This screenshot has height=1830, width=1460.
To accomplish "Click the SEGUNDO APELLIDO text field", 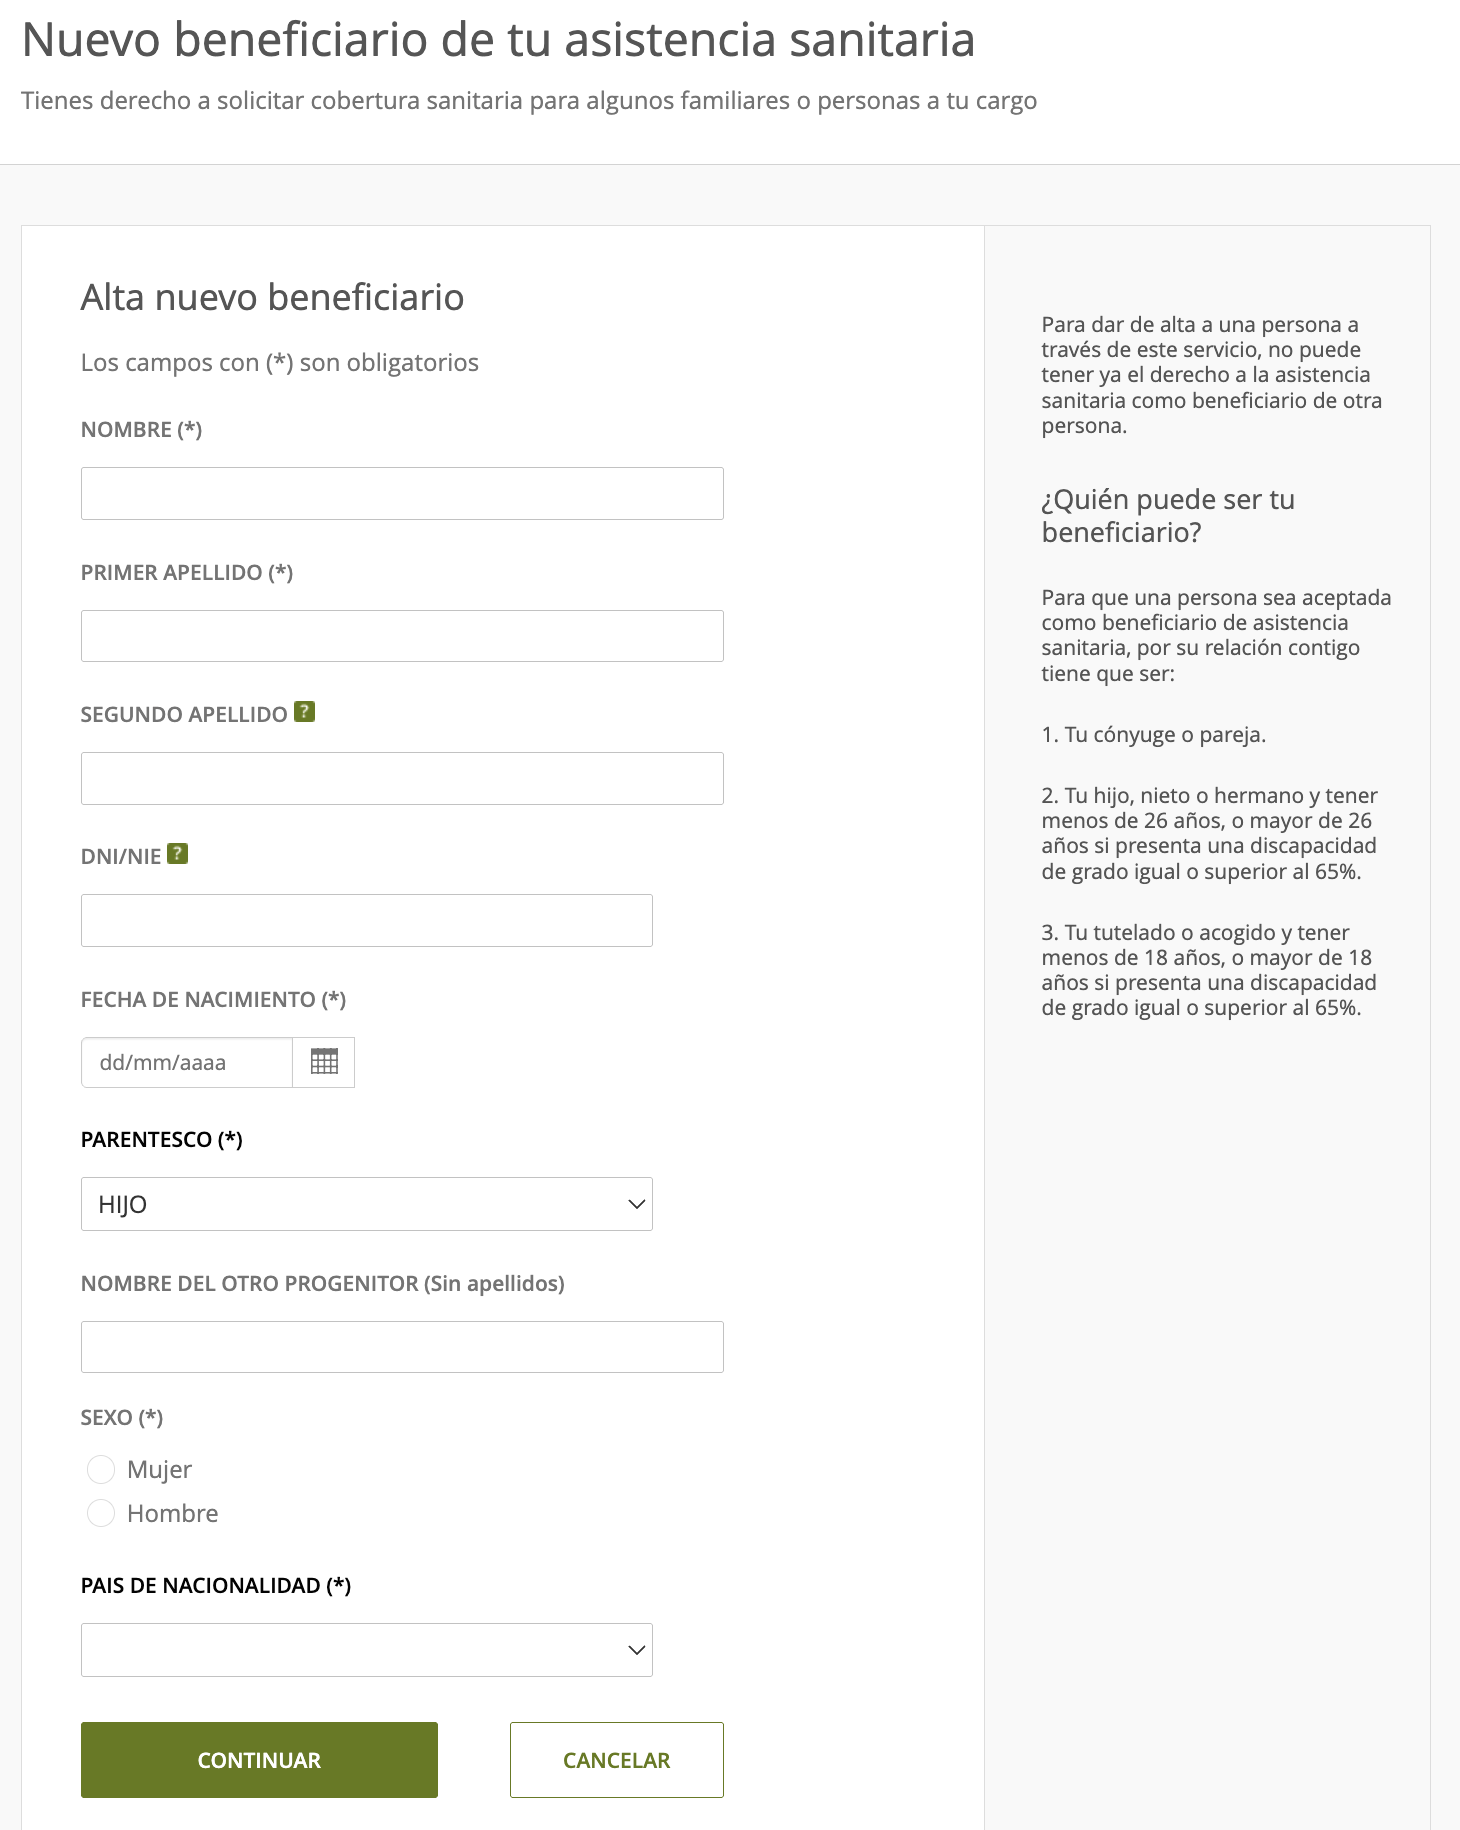I will pos(401,777).
